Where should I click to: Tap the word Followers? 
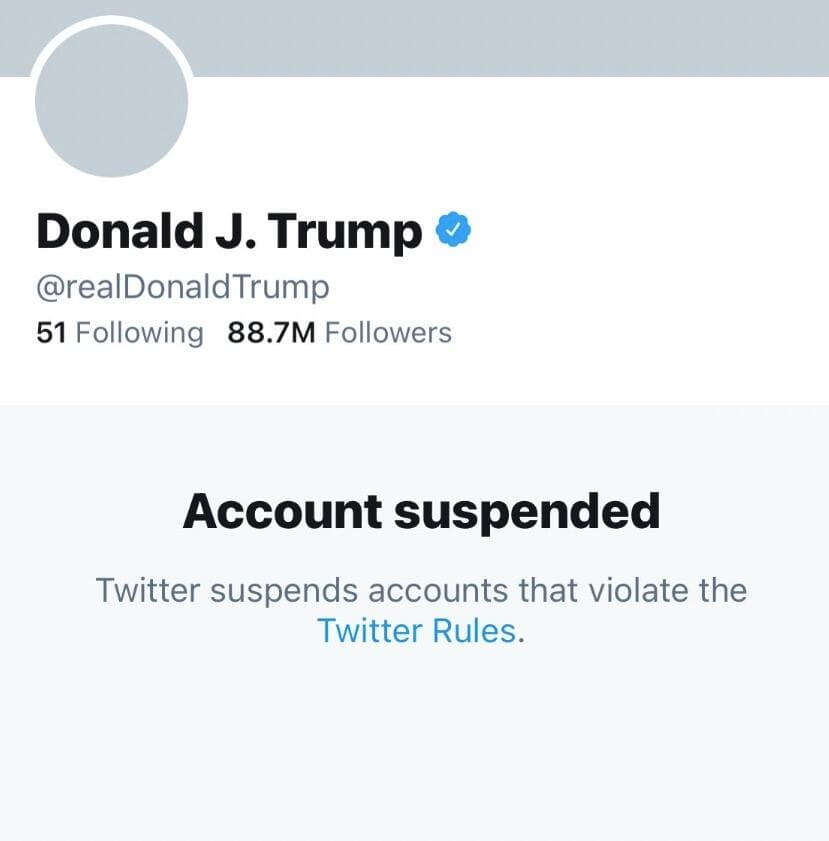(388, 332)
